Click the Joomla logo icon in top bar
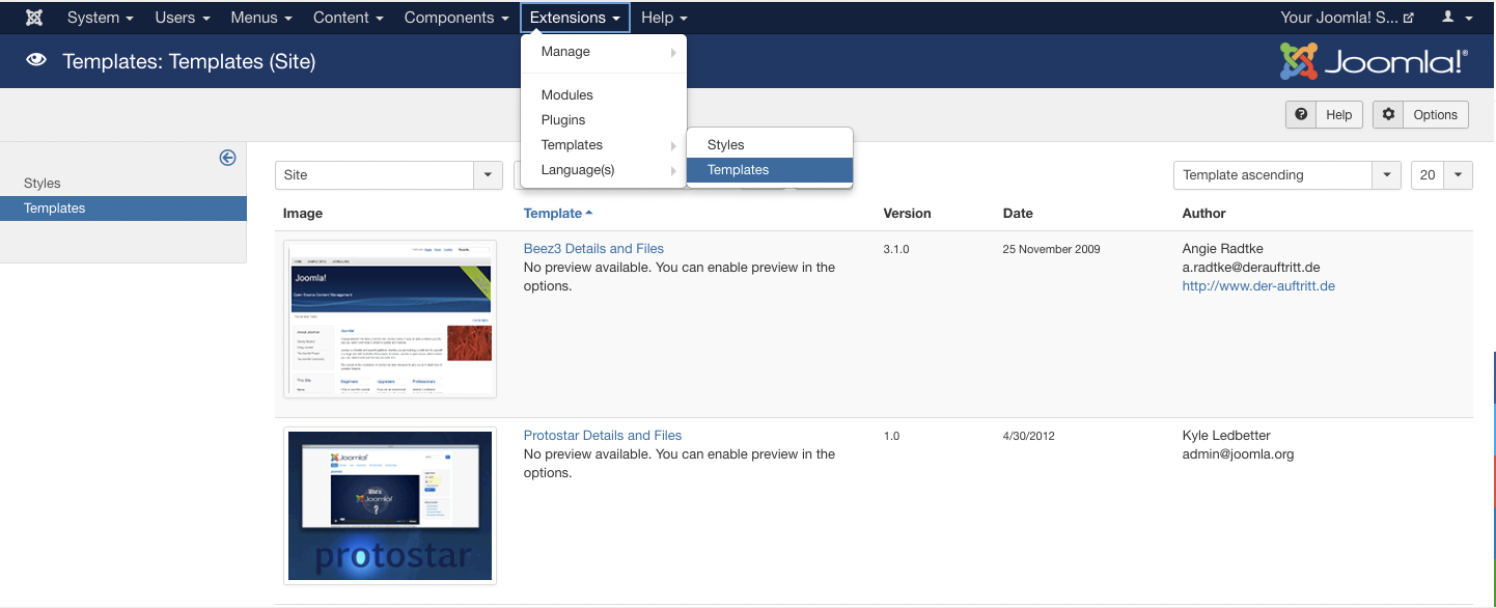 click(x=34, y=17)
